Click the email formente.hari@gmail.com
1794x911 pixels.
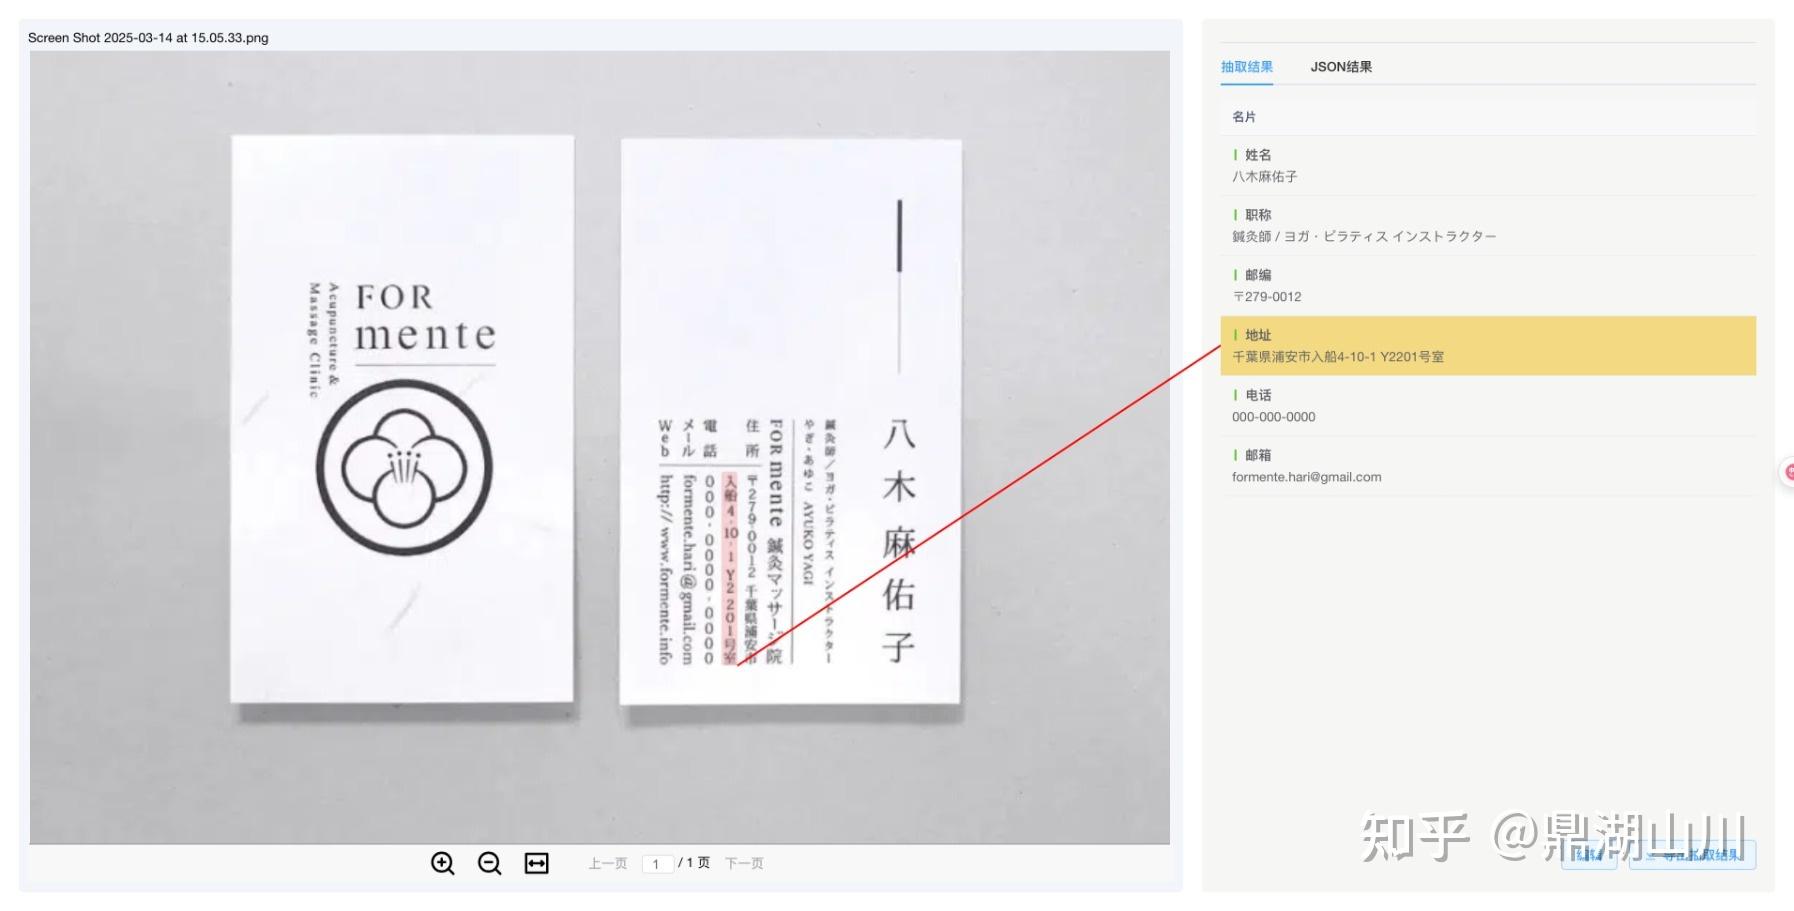point(1306,477)
